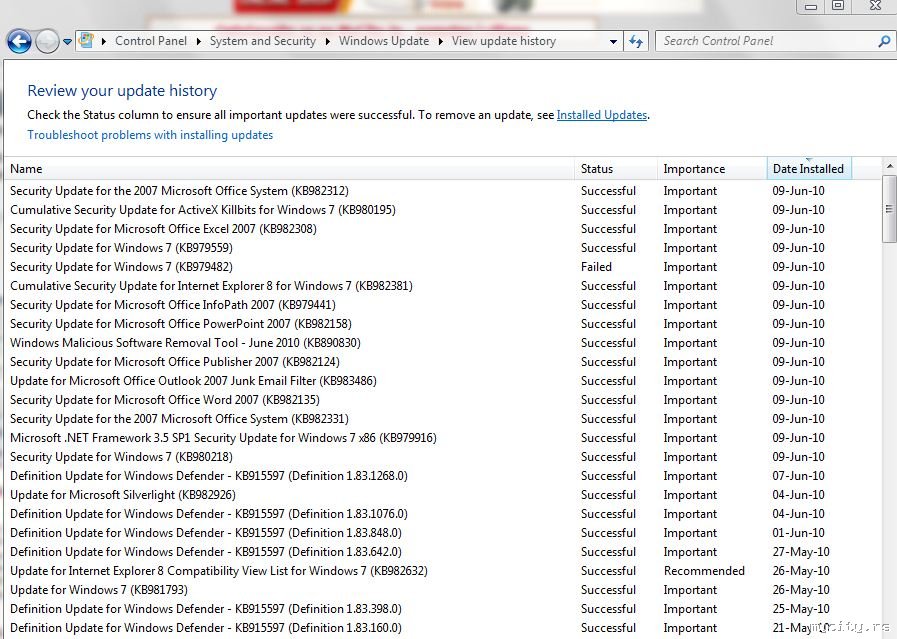
Task: Open recent pages dropdown next to Forward
Action: 67,42
